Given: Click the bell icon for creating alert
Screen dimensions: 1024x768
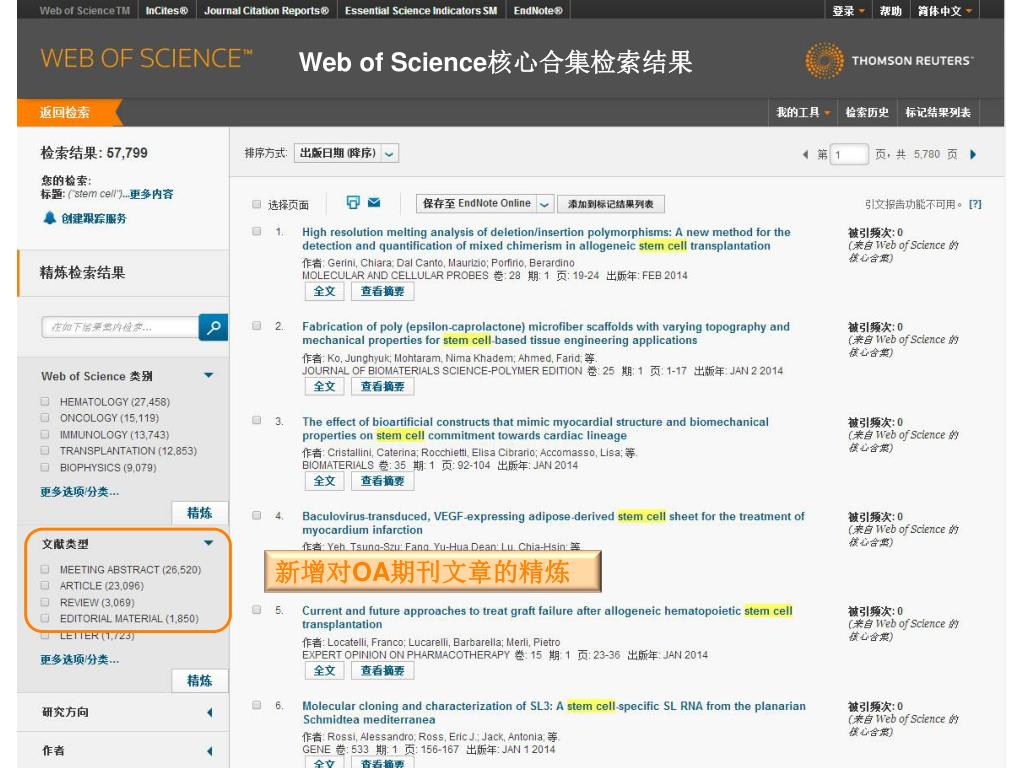Looking at the screenshot, I should coord(49,218).
